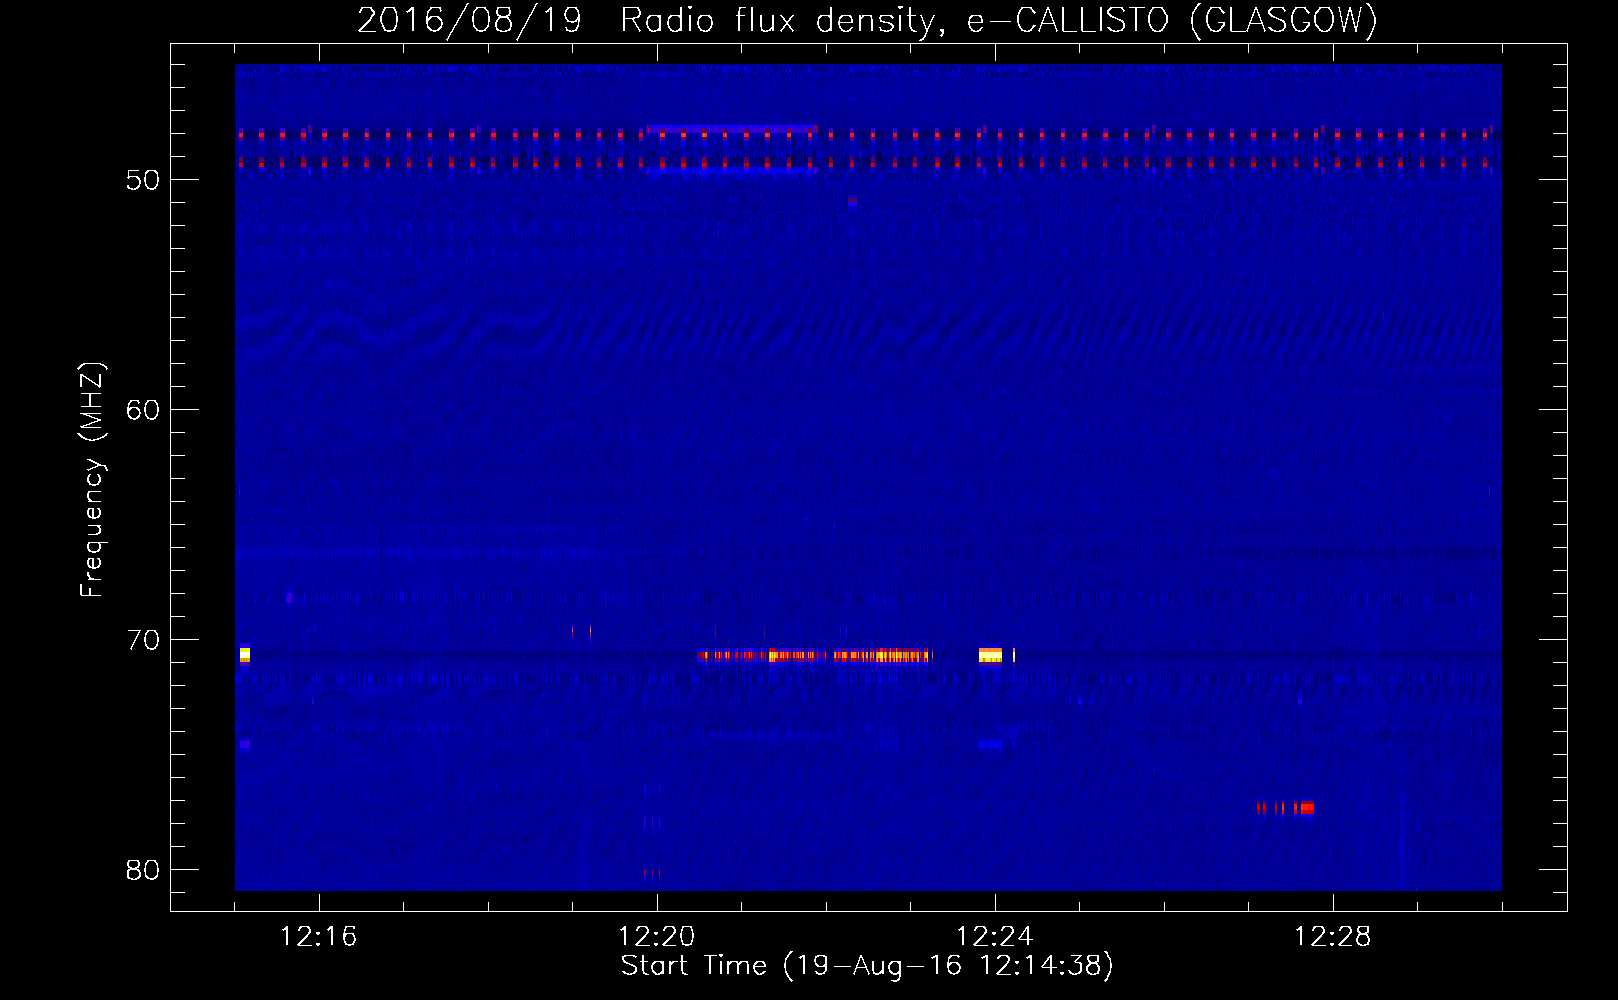1618x1000 pixels.
Task: Click the Frequency (MHZ) axis label
Action: [92, 480]
